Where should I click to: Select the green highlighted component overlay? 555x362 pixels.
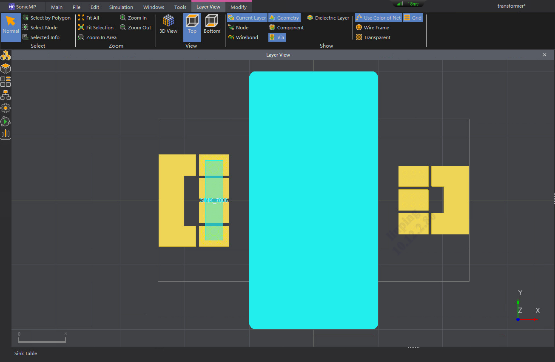(214, 200)
